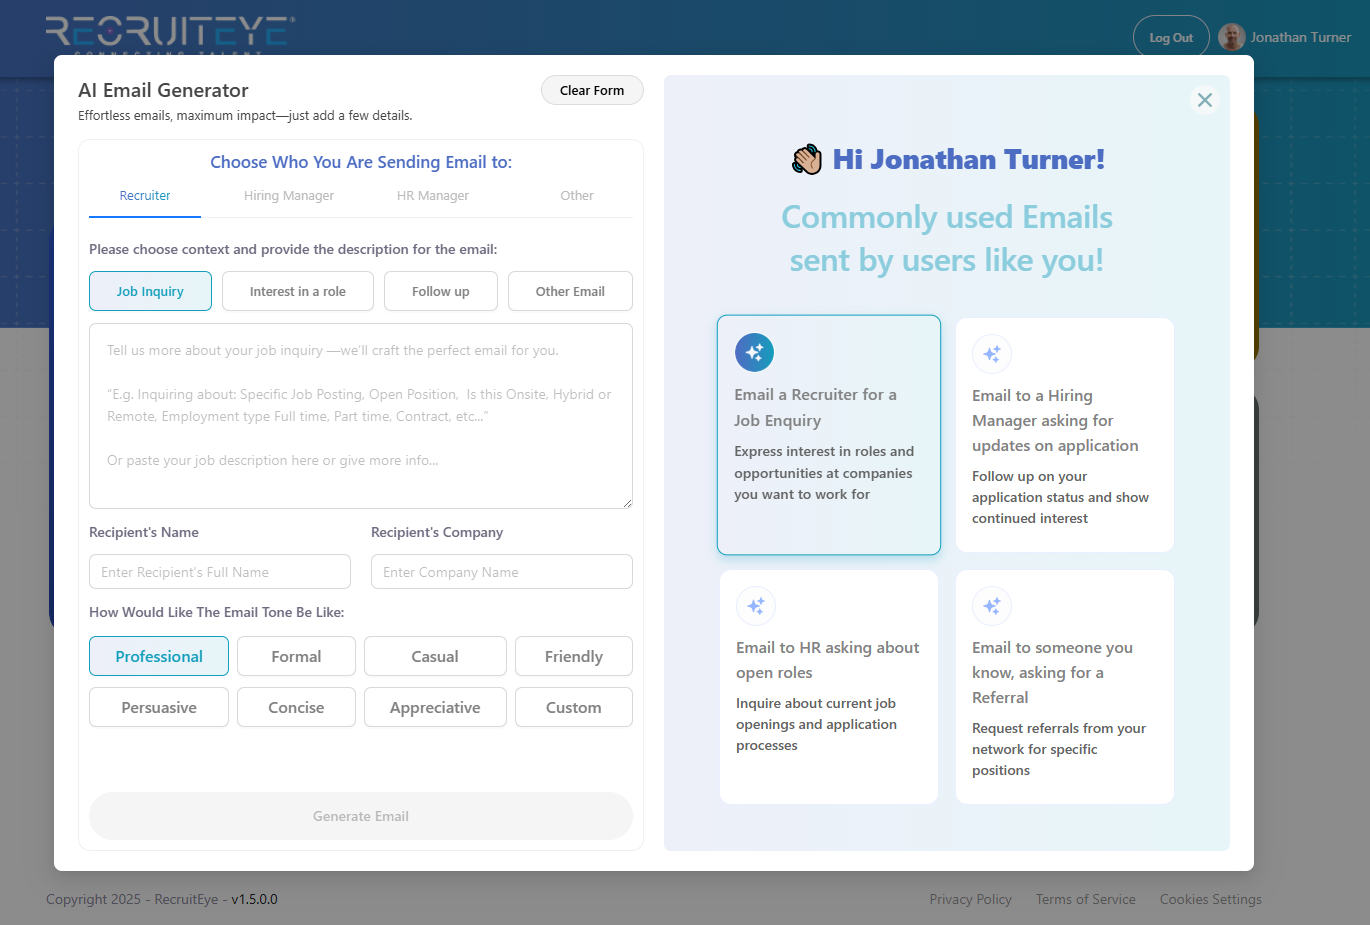Click sparkle icon on Referral request card
This screenshot has height=925, width=1370.
tap(991, 606)
